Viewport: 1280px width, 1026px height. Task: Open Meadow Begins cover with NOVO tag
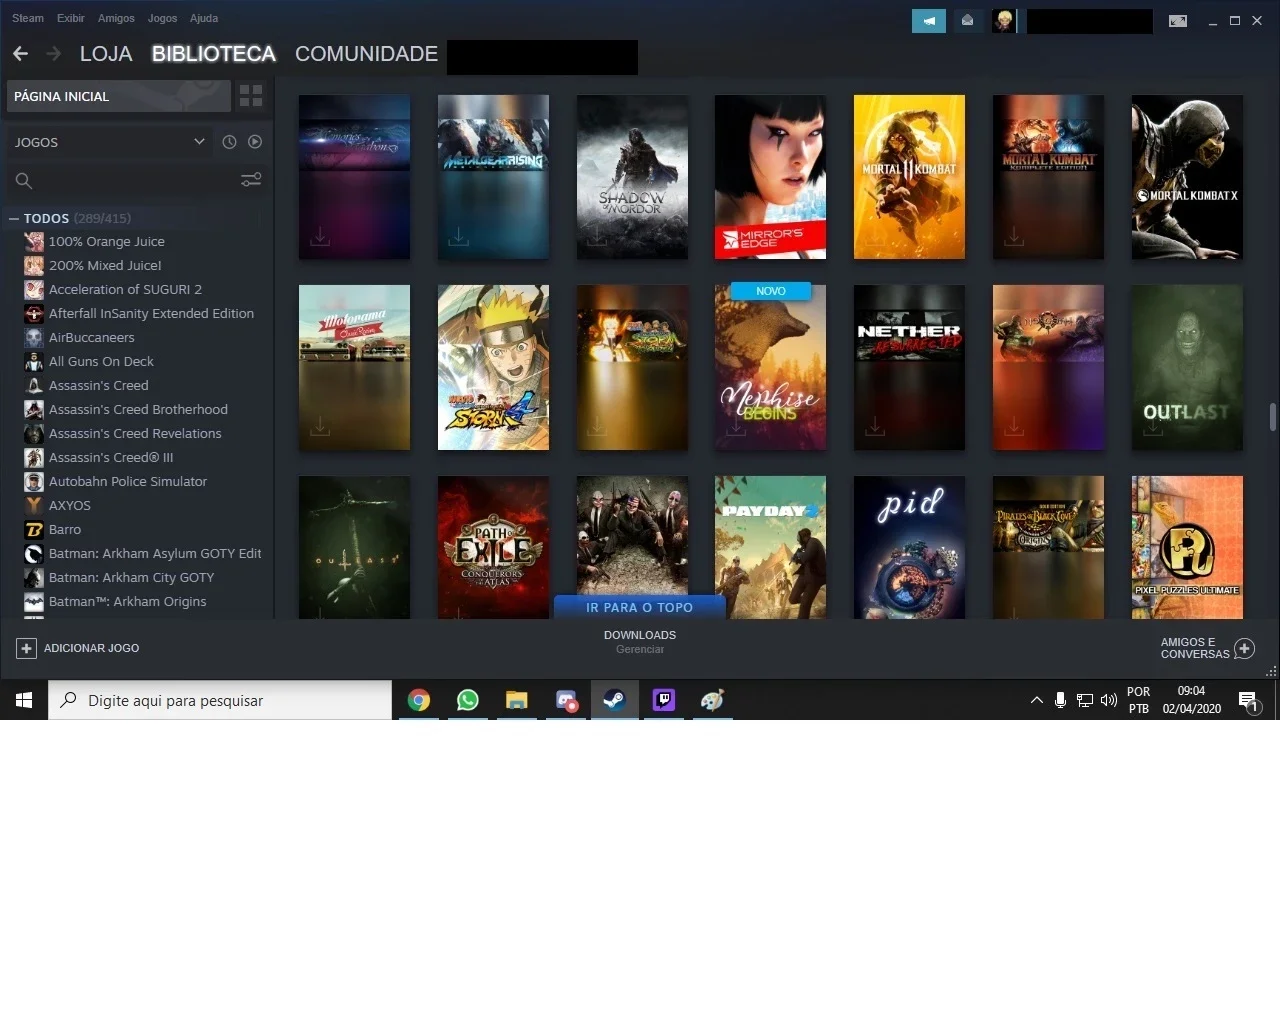770,367
